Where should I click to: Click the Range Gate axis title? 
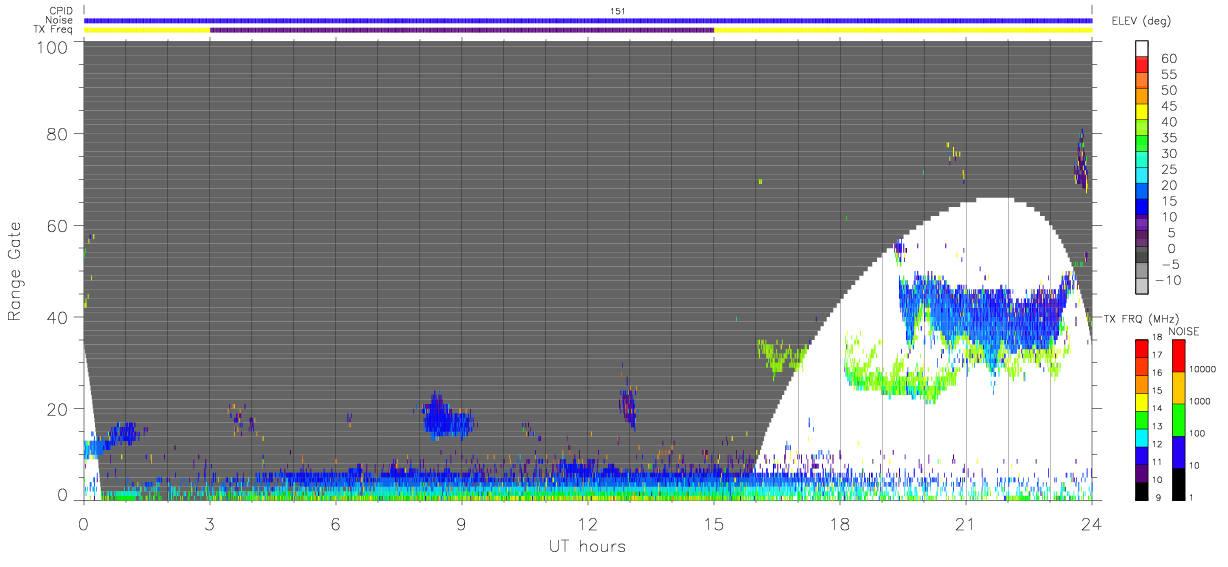[x=16, y=271]
